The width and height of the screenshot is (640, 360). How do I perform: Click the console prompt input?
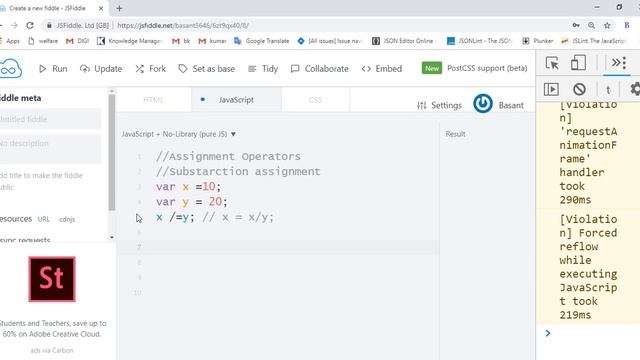coord(594,333)
